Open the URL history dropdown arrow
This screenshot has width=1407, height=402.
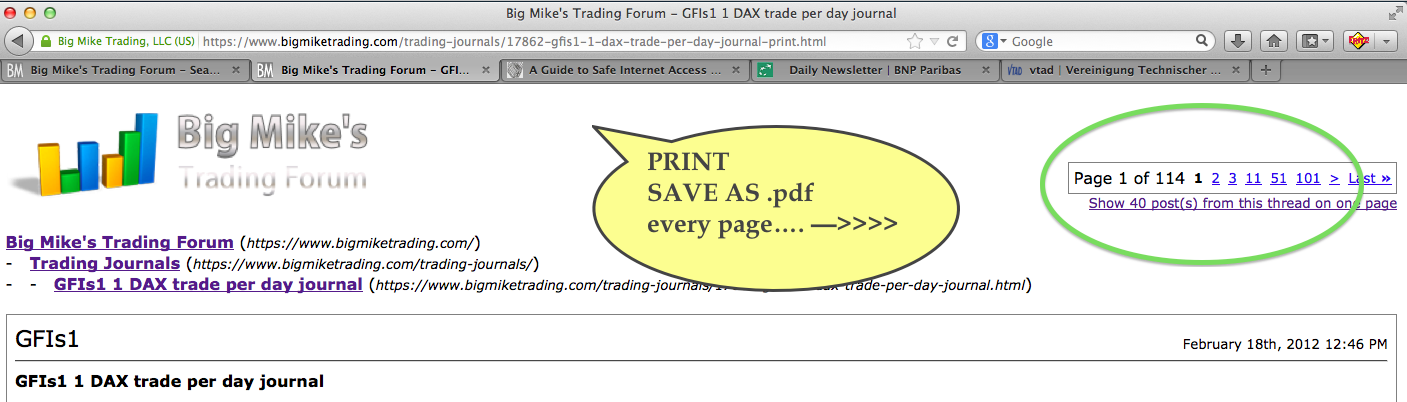click(934, 42)
